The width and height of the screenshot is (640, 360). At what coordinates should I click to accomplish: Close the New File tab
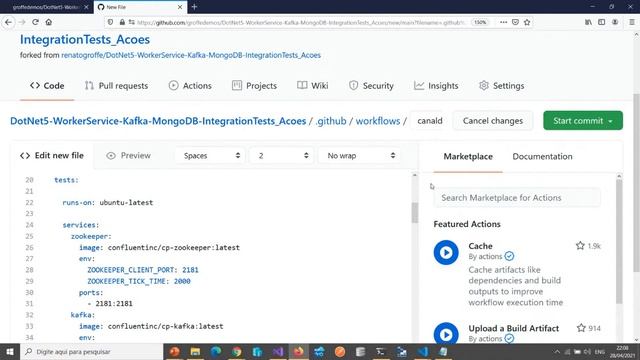tap(180, 7)
